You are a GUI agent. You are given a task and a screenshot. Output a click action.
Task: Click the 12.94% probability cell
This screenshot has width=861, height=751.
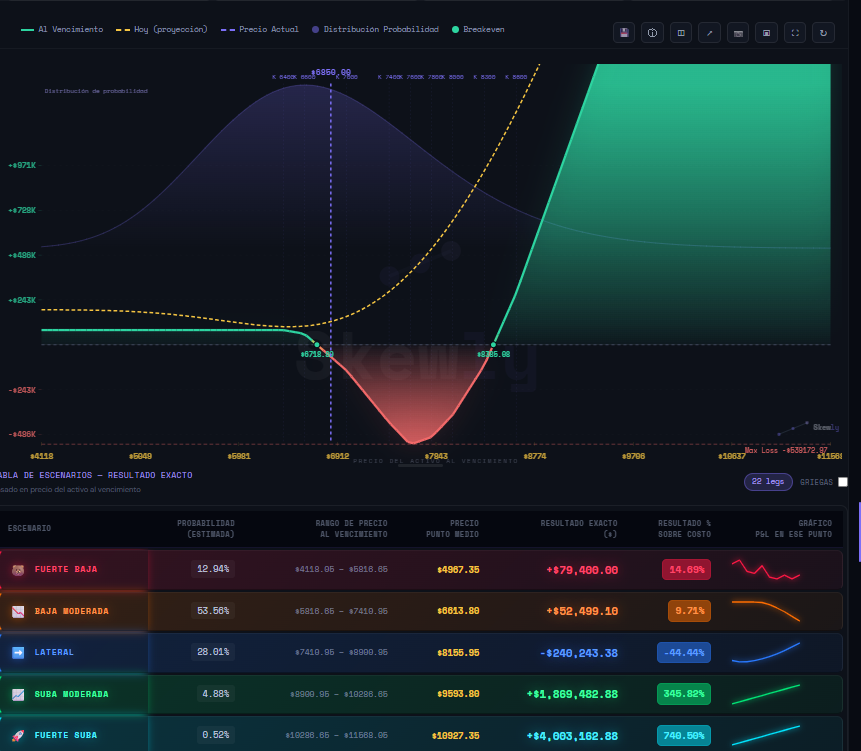click(213, 569)
